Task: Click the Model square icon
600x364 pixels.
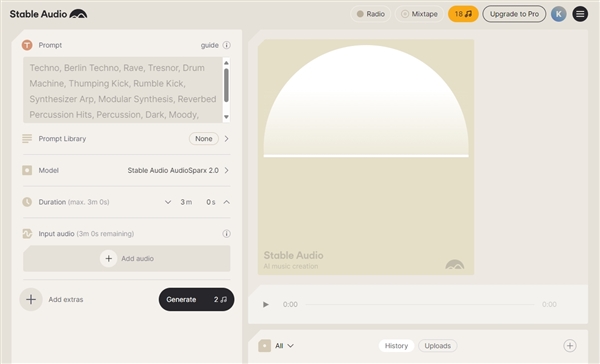Action: [x=27, y=170]
